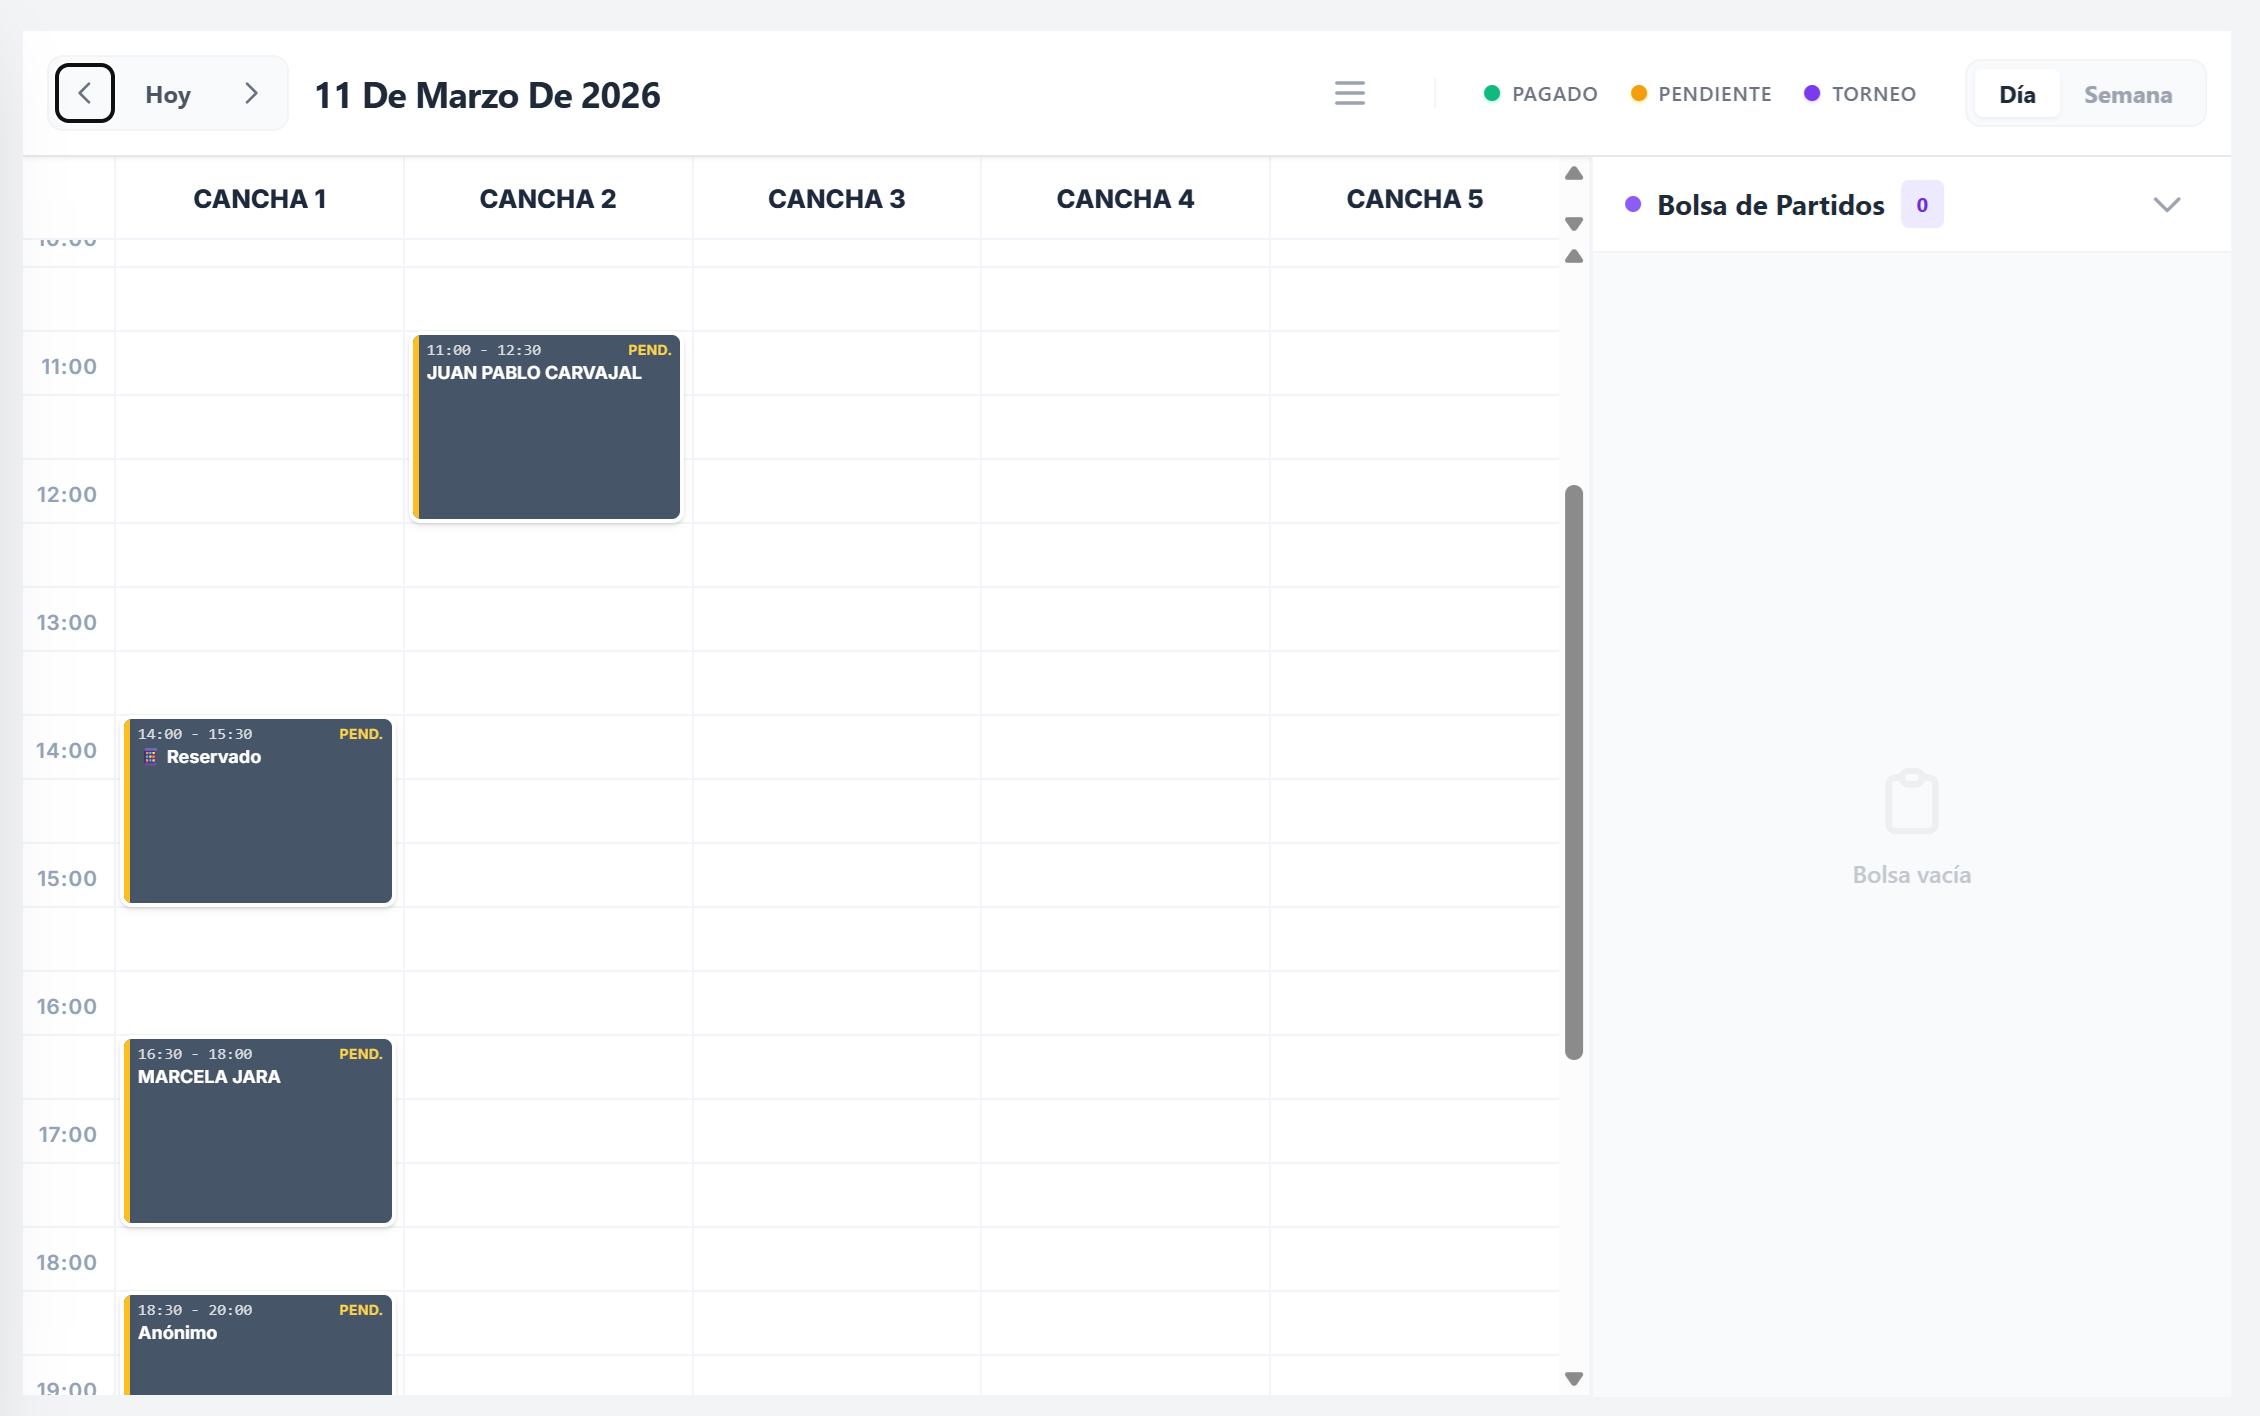
Task: Expand the Bolsa de Partidos dropdown chevron
Action: coord(2166,205)
